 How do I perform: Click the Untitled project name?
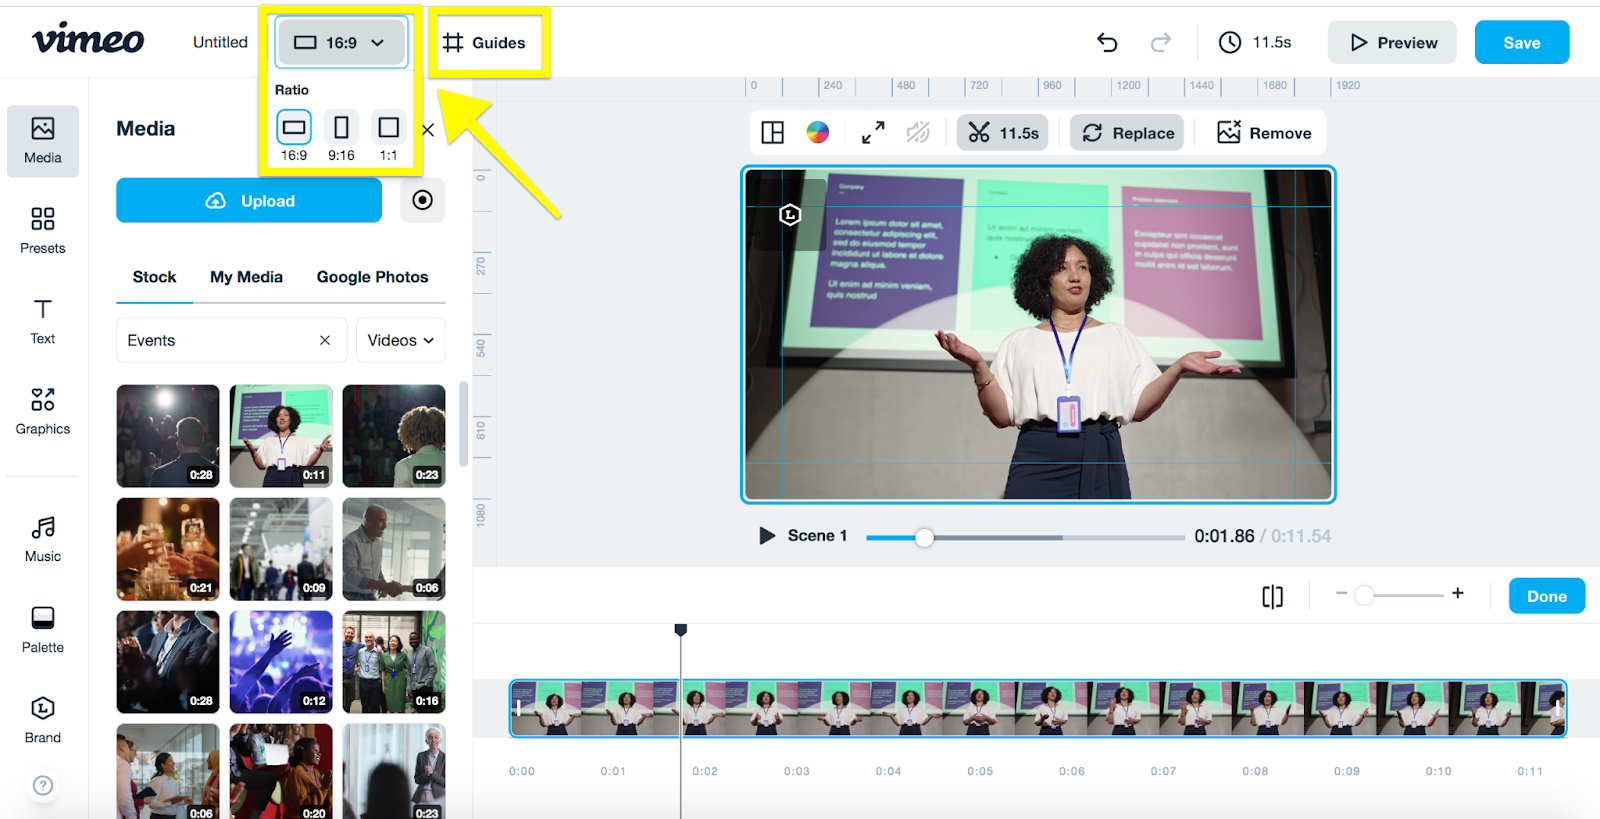pos(220,42)
